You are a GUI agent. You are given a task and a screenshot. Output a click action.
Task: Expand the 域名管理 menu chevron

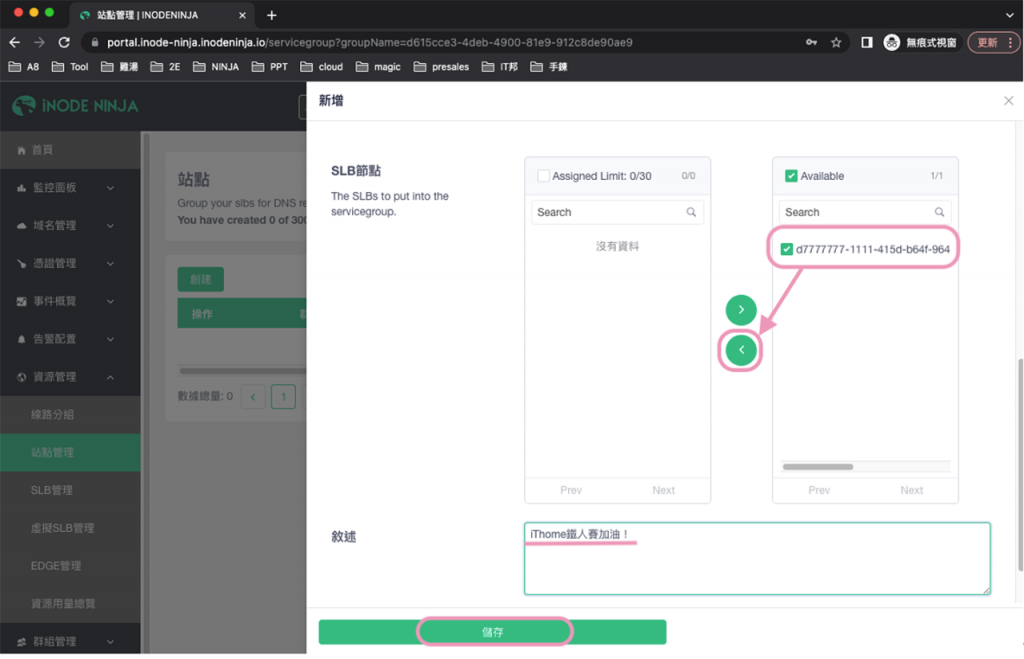[x=110, y=225]
